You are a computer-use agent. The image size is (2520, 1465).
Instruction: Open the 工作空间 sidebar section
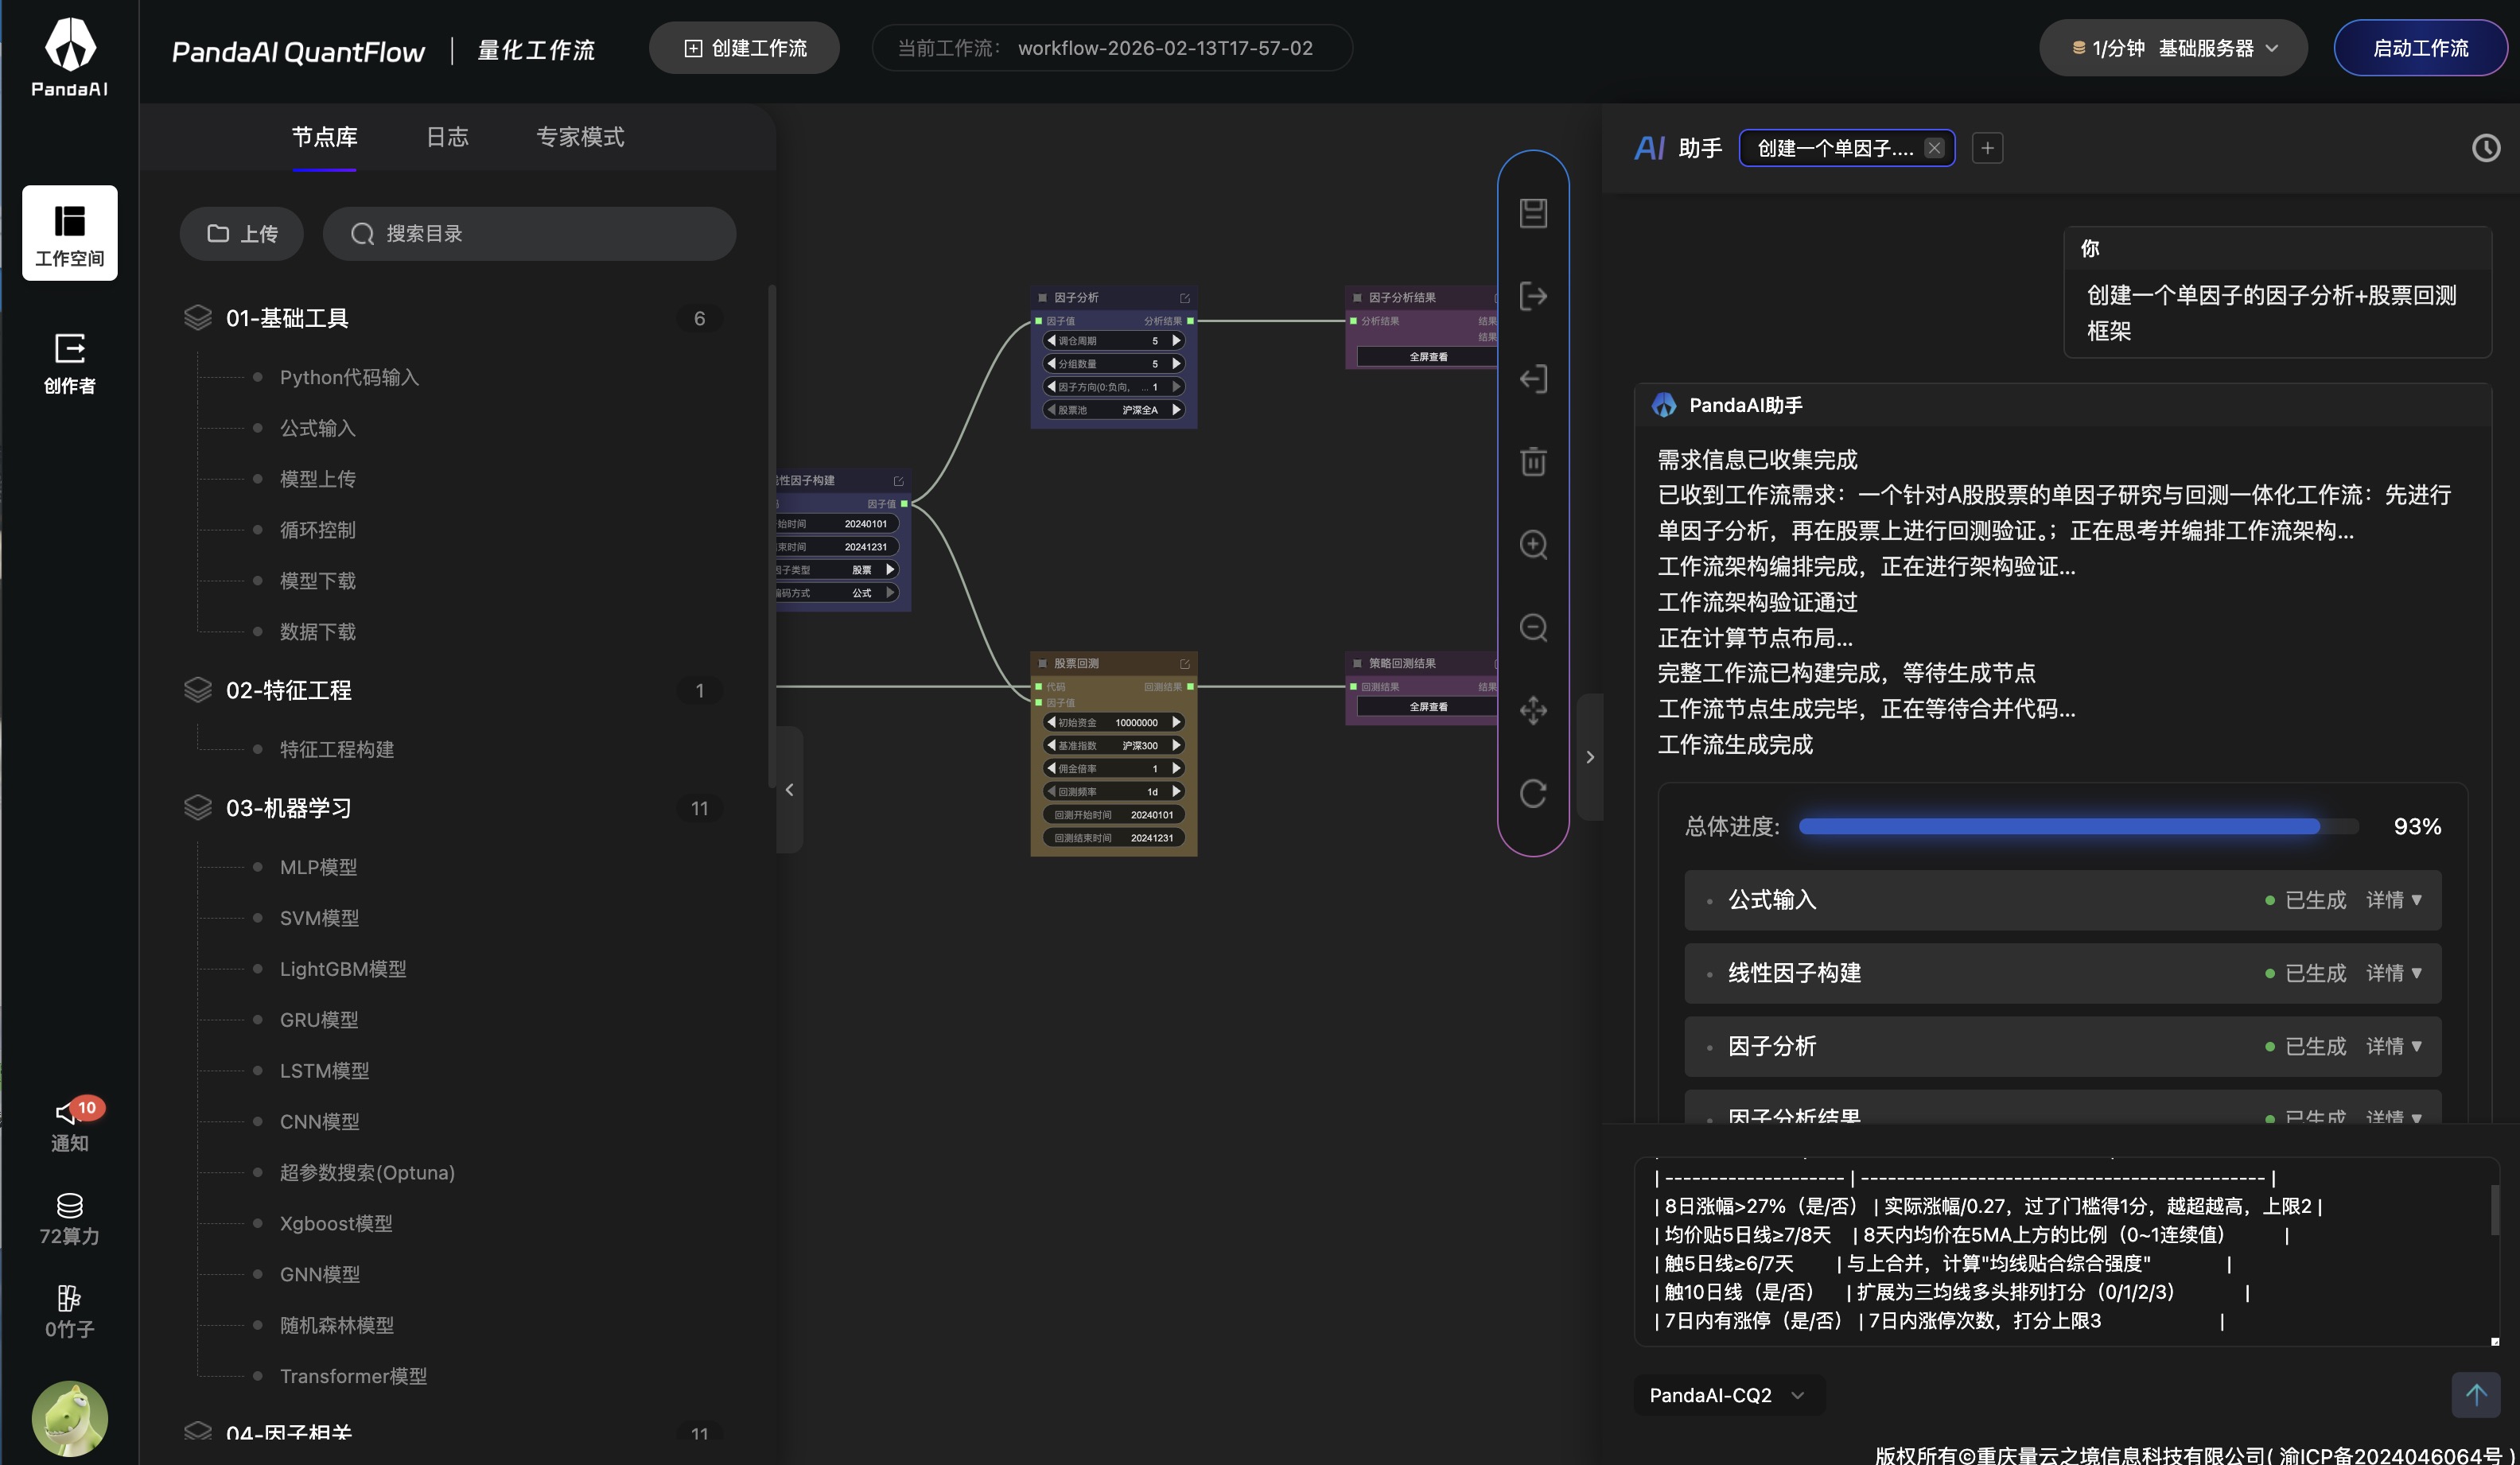[70, 233]
